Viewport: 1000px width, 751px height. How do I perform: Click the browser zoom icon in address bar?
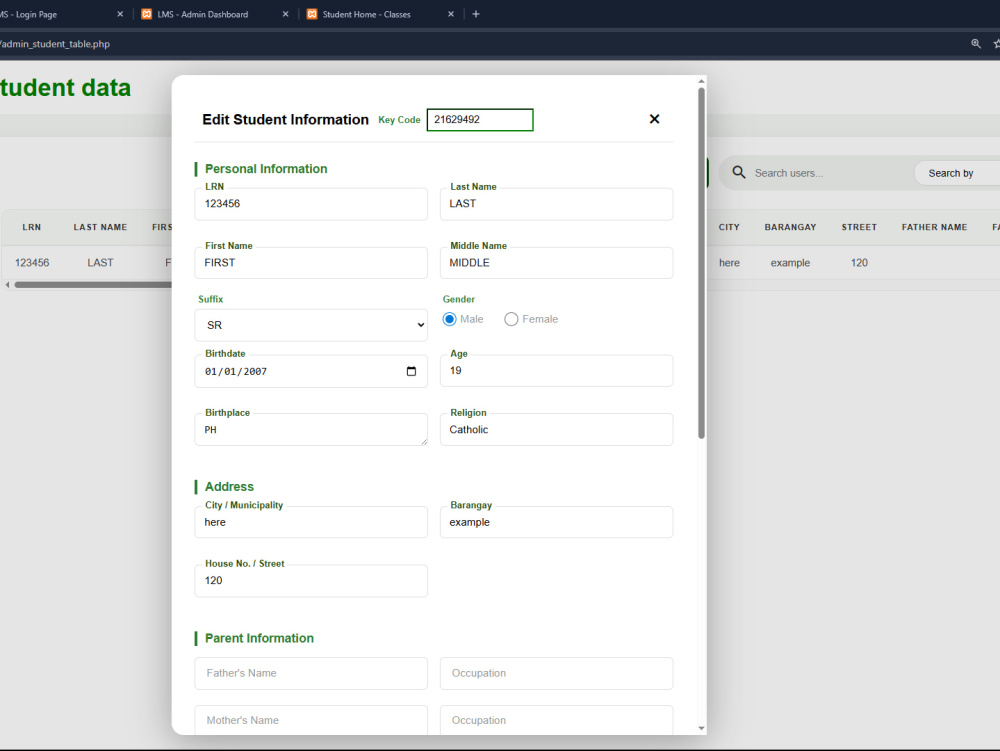976,44
